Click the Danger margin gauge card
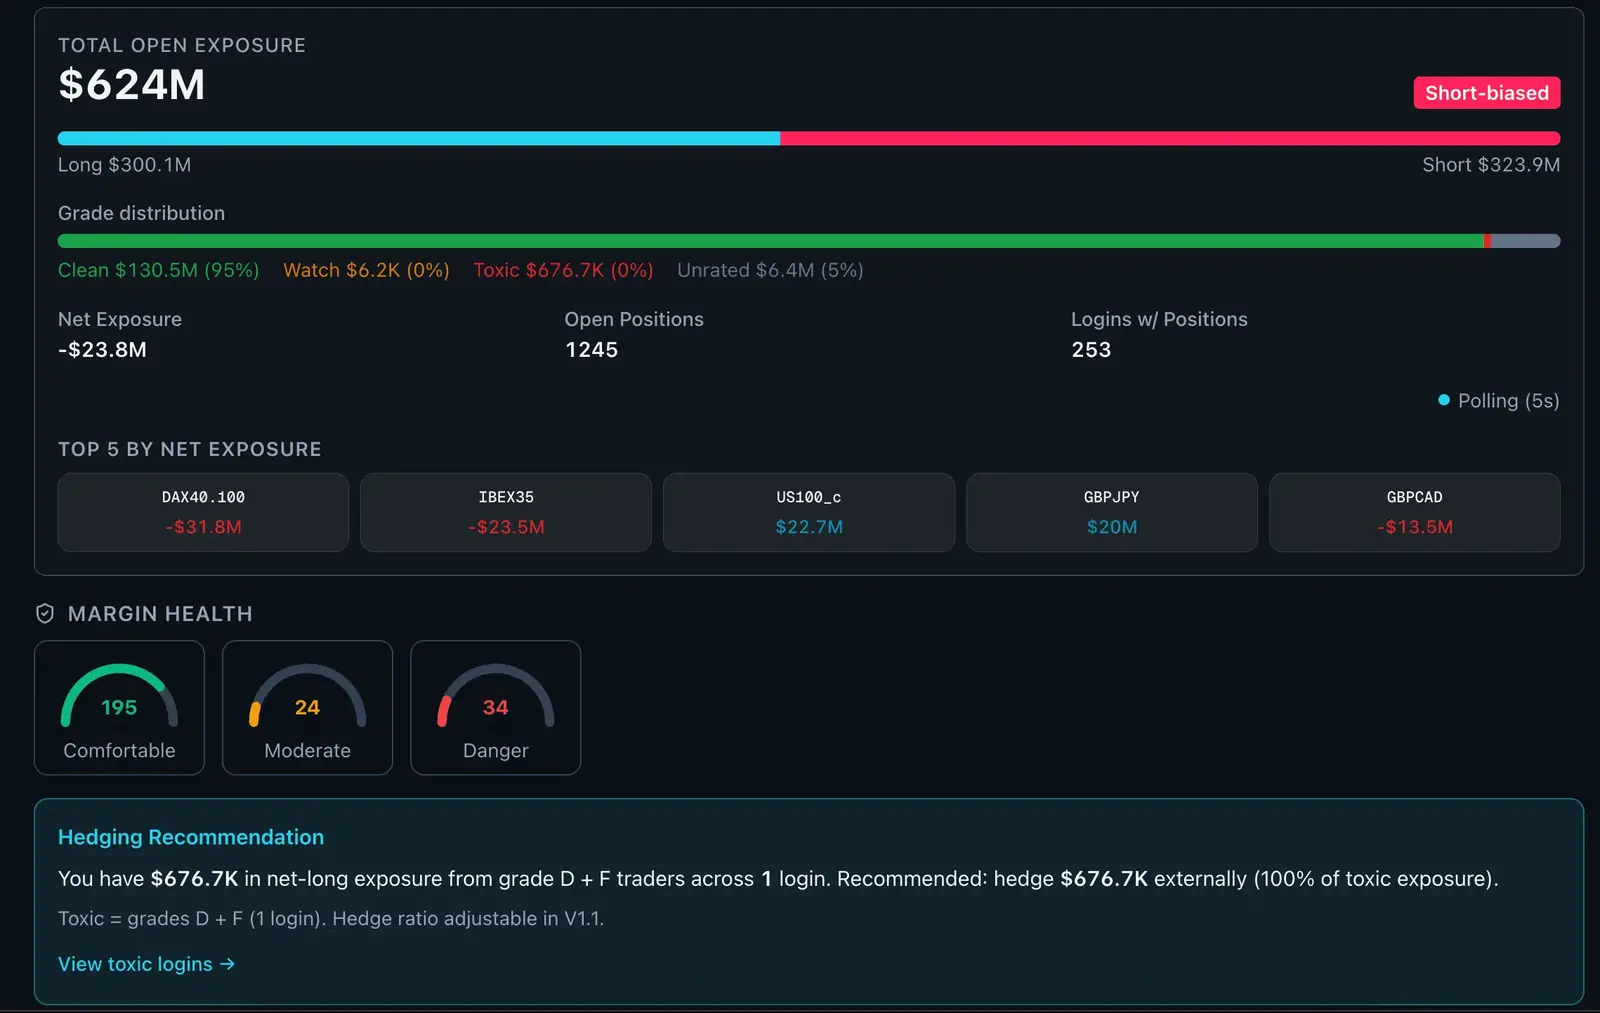 point(496,708)
